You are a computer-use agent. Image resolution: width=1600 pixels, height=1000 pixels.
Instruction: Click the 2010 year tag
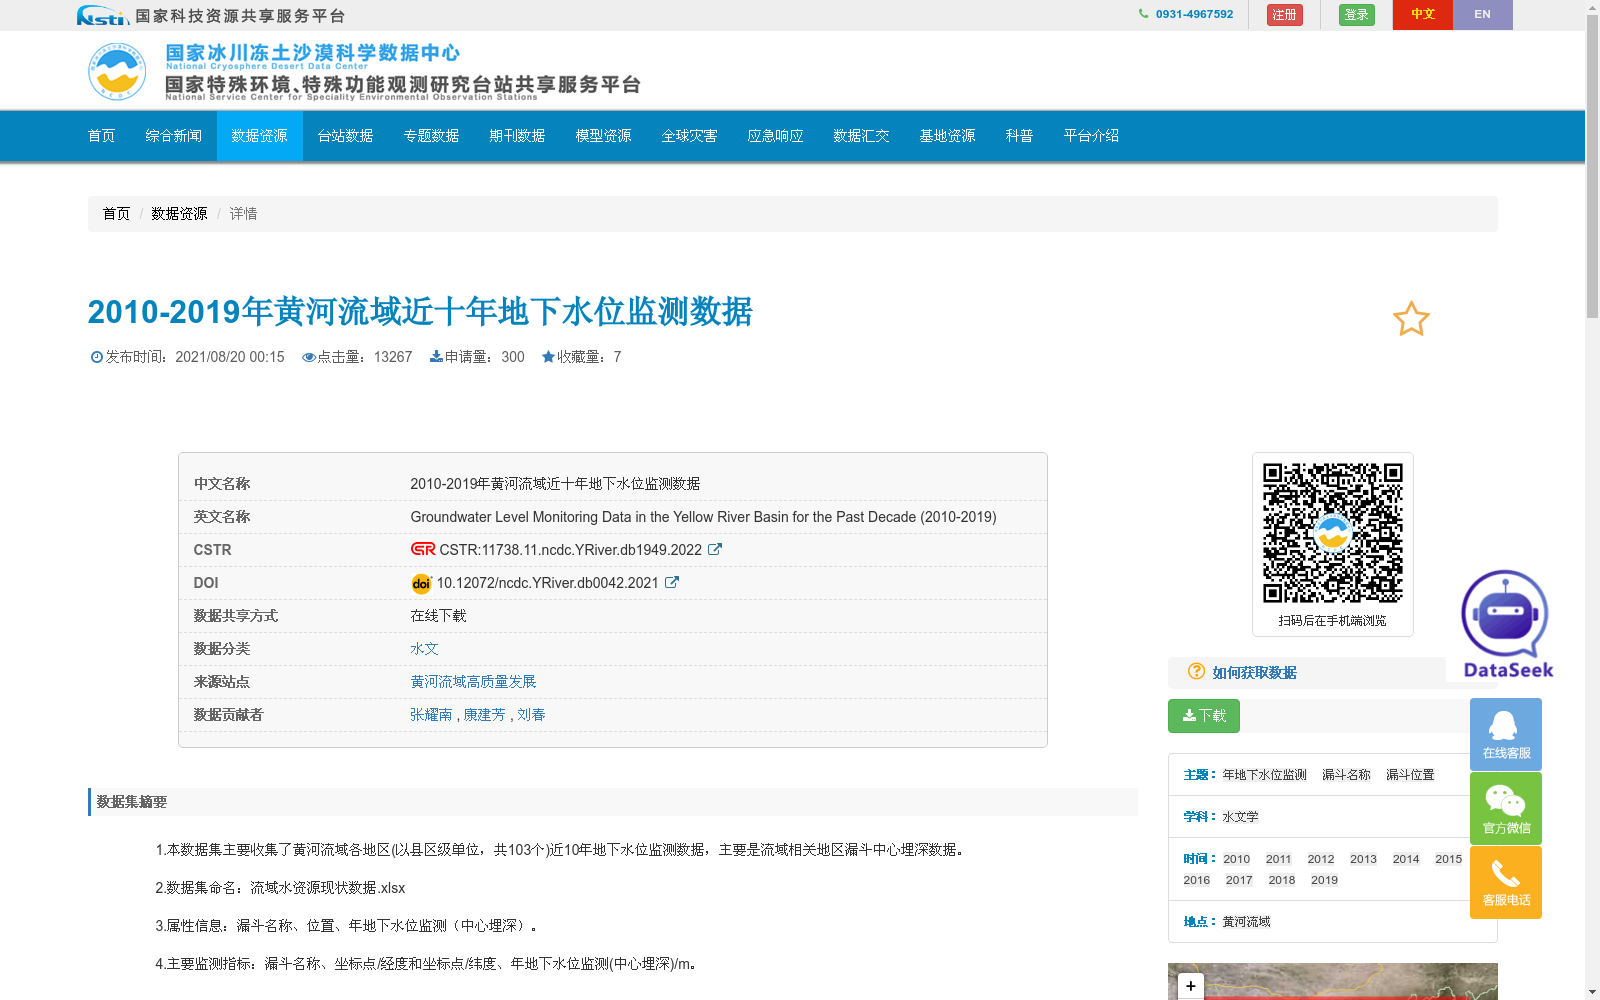(1236, 859)
